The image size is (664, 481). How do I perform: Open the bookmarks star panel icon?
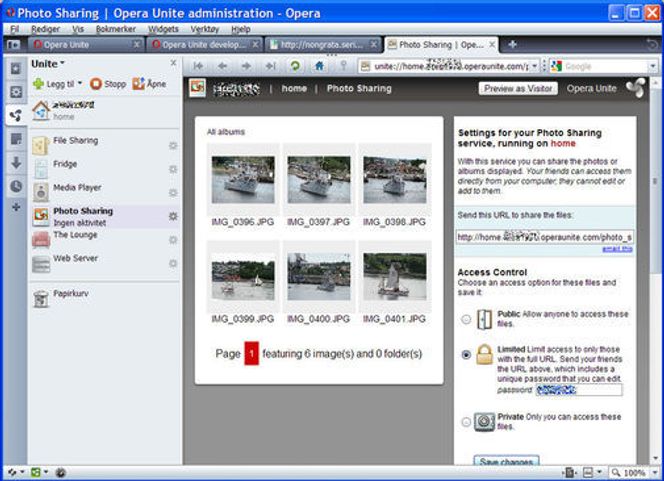16,69
